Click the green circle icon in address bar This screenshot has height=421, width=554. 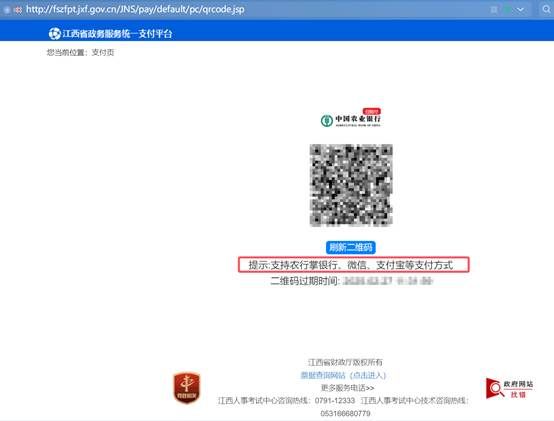508,10
